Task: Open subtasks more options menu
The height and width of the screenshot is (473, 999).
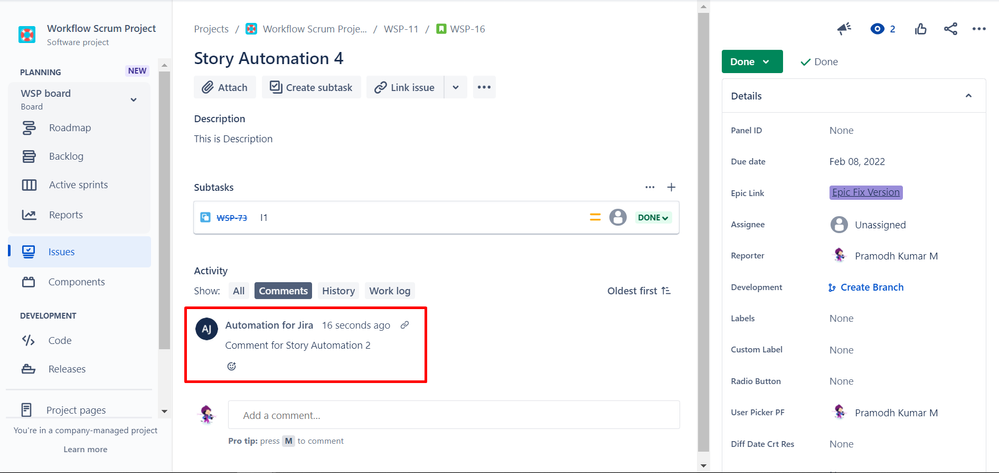Action: click(x=650, y=187)
